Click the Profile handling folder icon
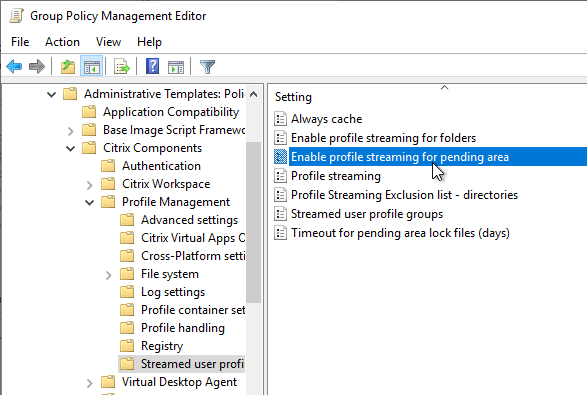Viewport: 587px width, 395px height. pyautogui.click(x=127, y=327)
